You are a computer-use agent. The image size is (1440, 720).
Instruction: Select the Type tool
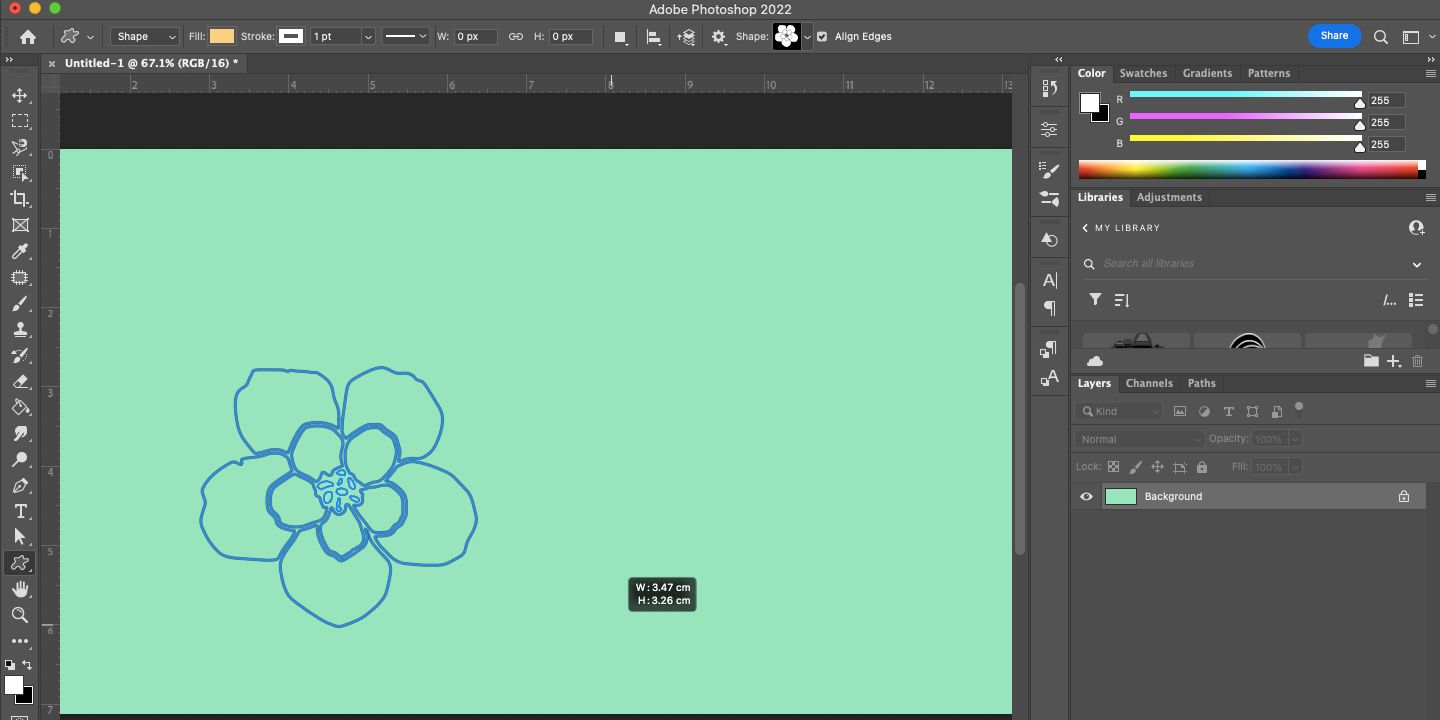coord(19,511)
